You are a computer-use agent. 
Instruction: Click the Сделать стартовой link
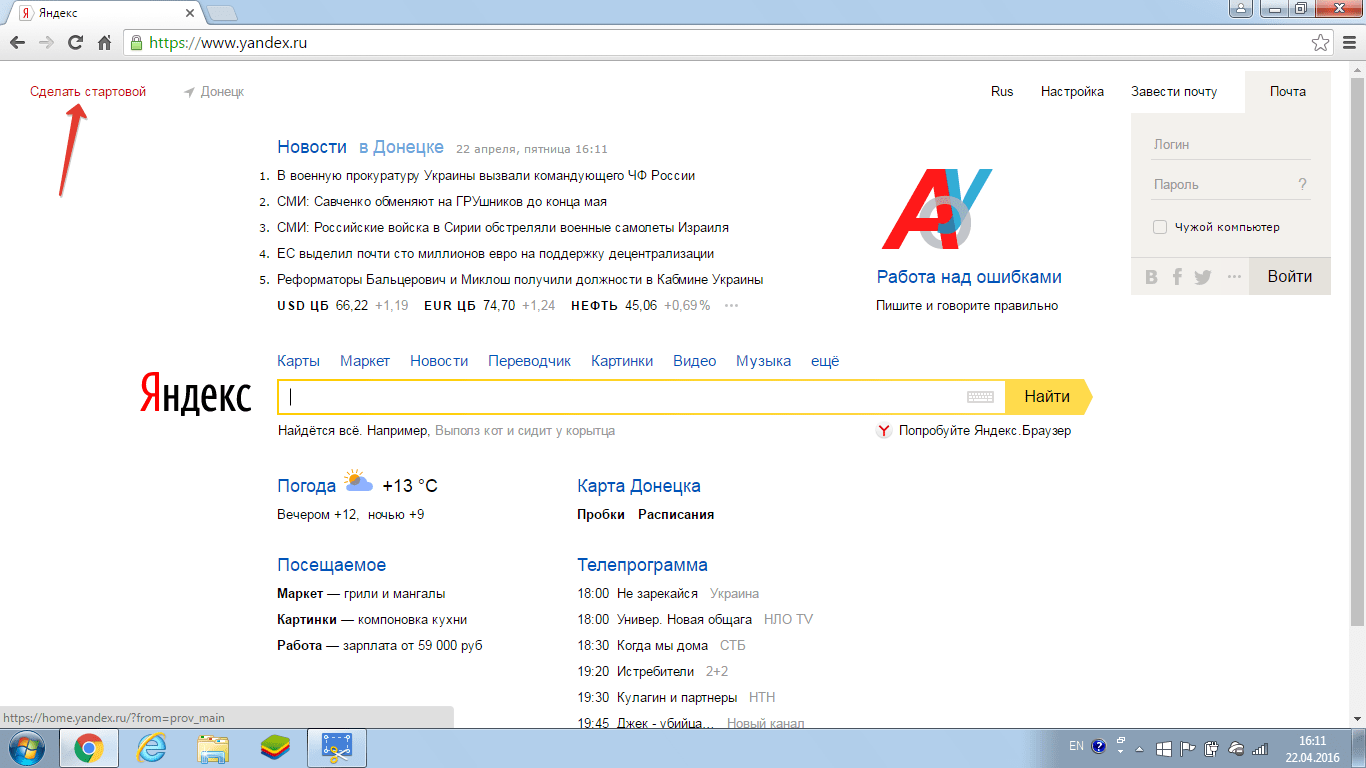[88, 91]
